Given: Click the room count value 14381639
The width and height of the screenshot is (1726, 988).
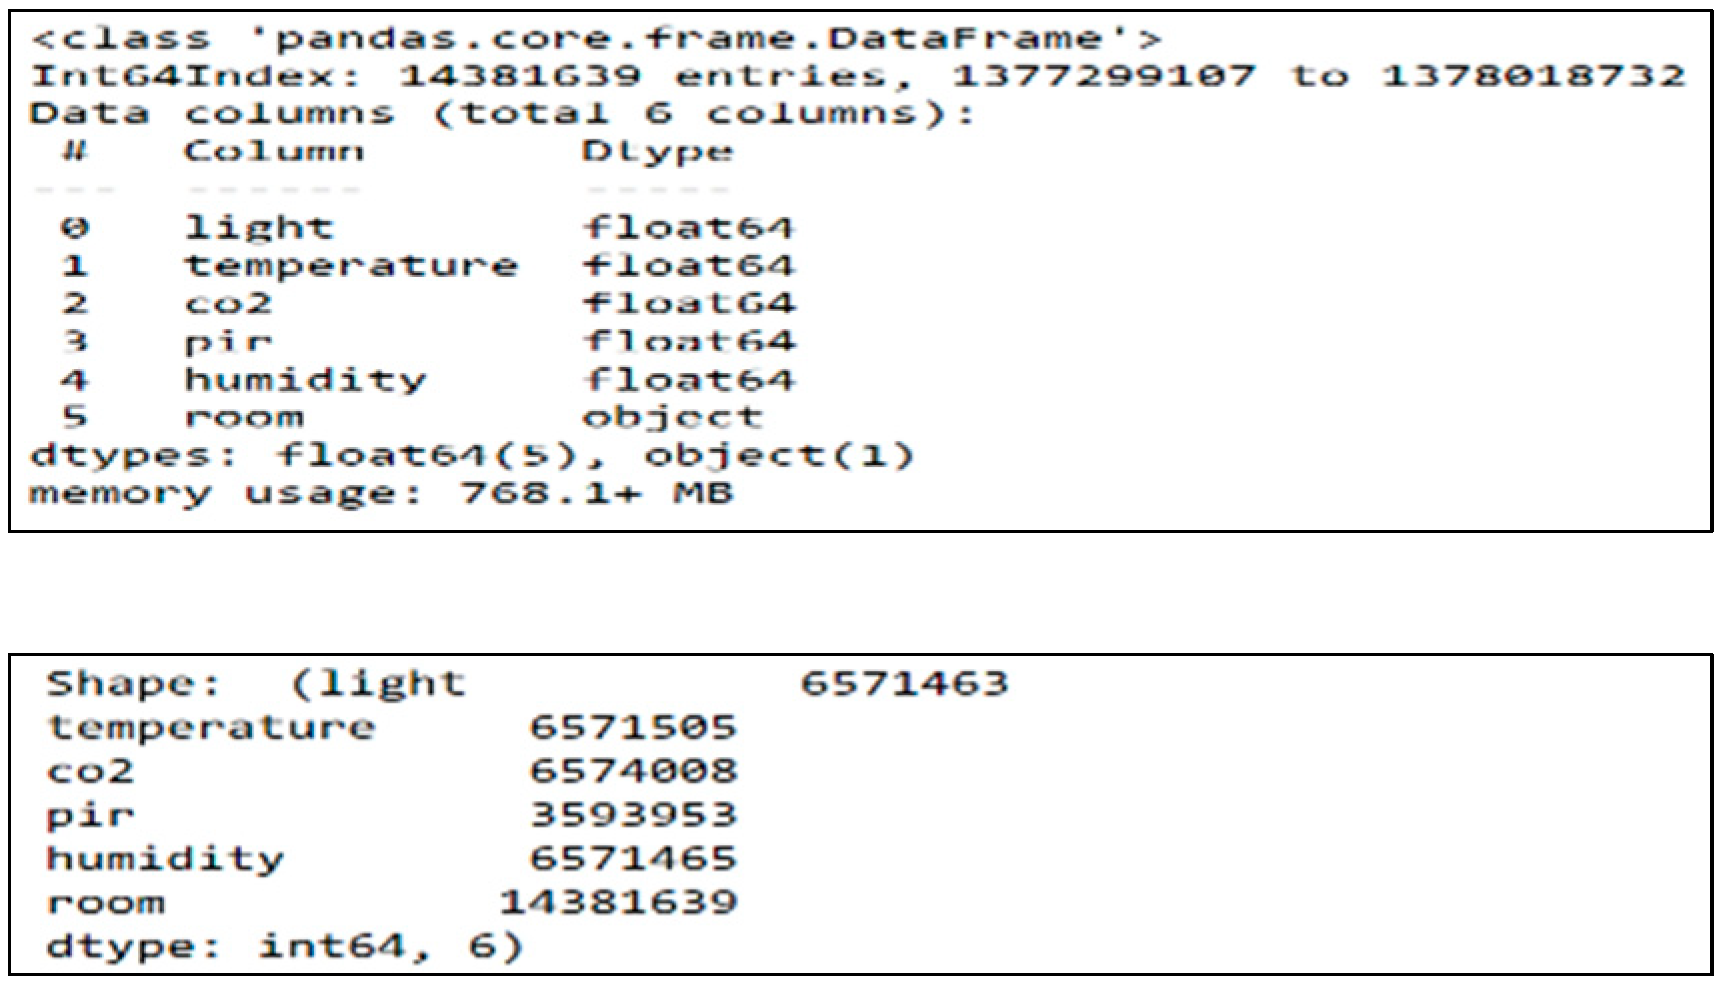Looking at the screenshot, I should 618,903.
